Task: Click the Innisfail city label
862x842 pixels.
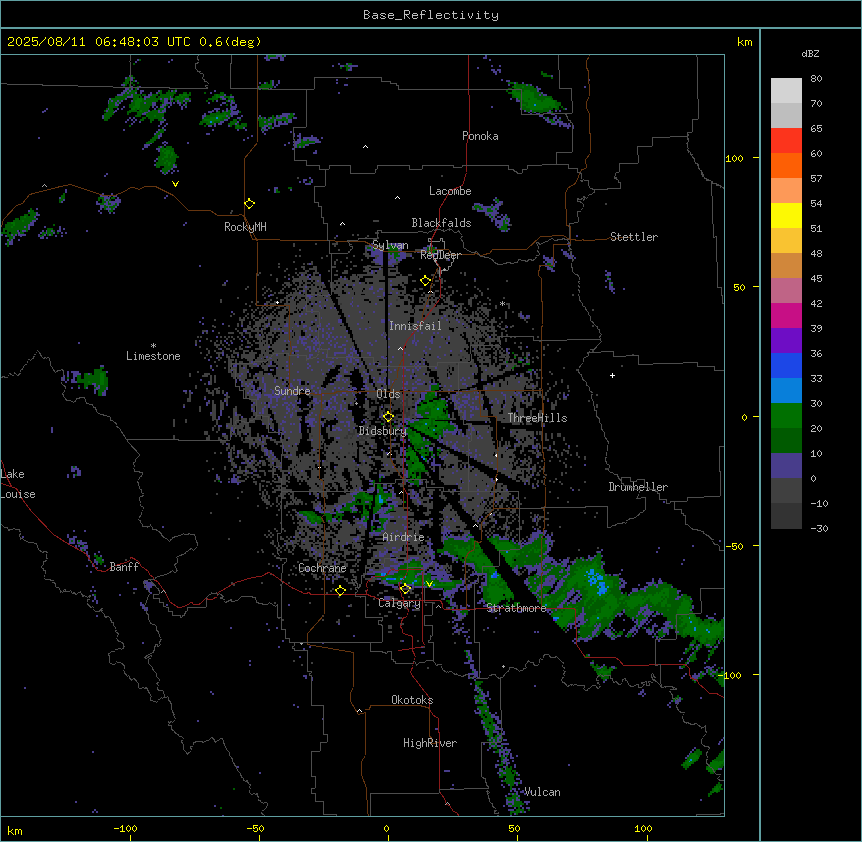Action: [415, 326]
